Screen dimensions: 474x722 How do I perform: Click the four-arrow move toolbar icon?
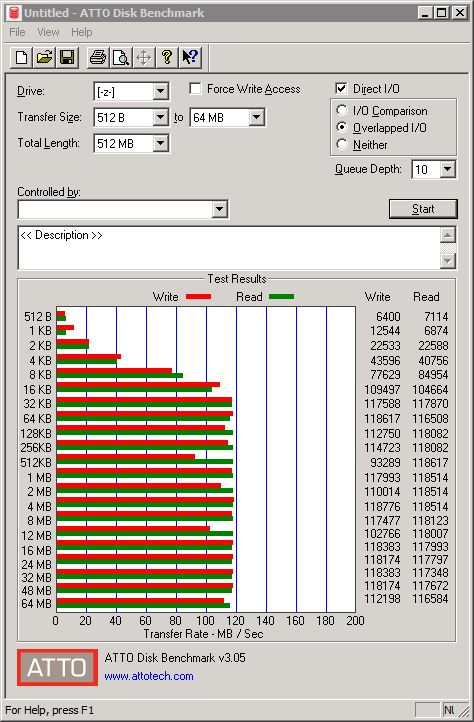(x=144, y=58)
